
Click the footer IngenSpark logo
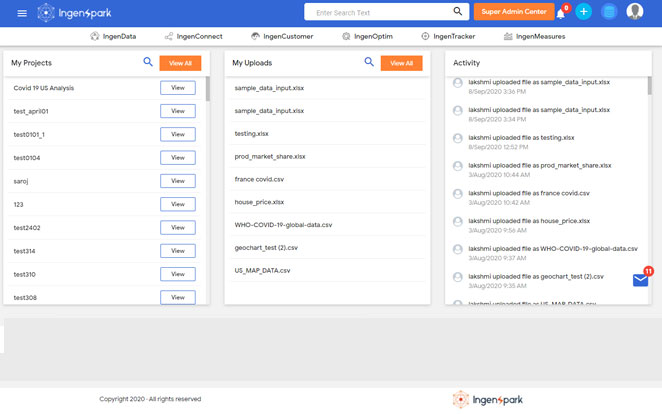click(x=488, y=399)
